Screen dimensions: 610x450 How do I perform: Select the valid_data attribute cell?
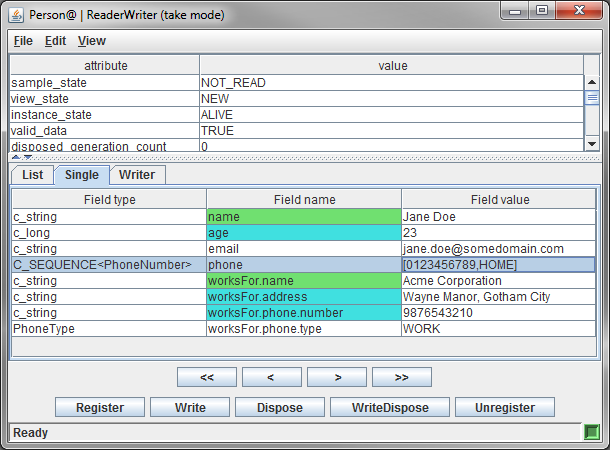point(105,130)
